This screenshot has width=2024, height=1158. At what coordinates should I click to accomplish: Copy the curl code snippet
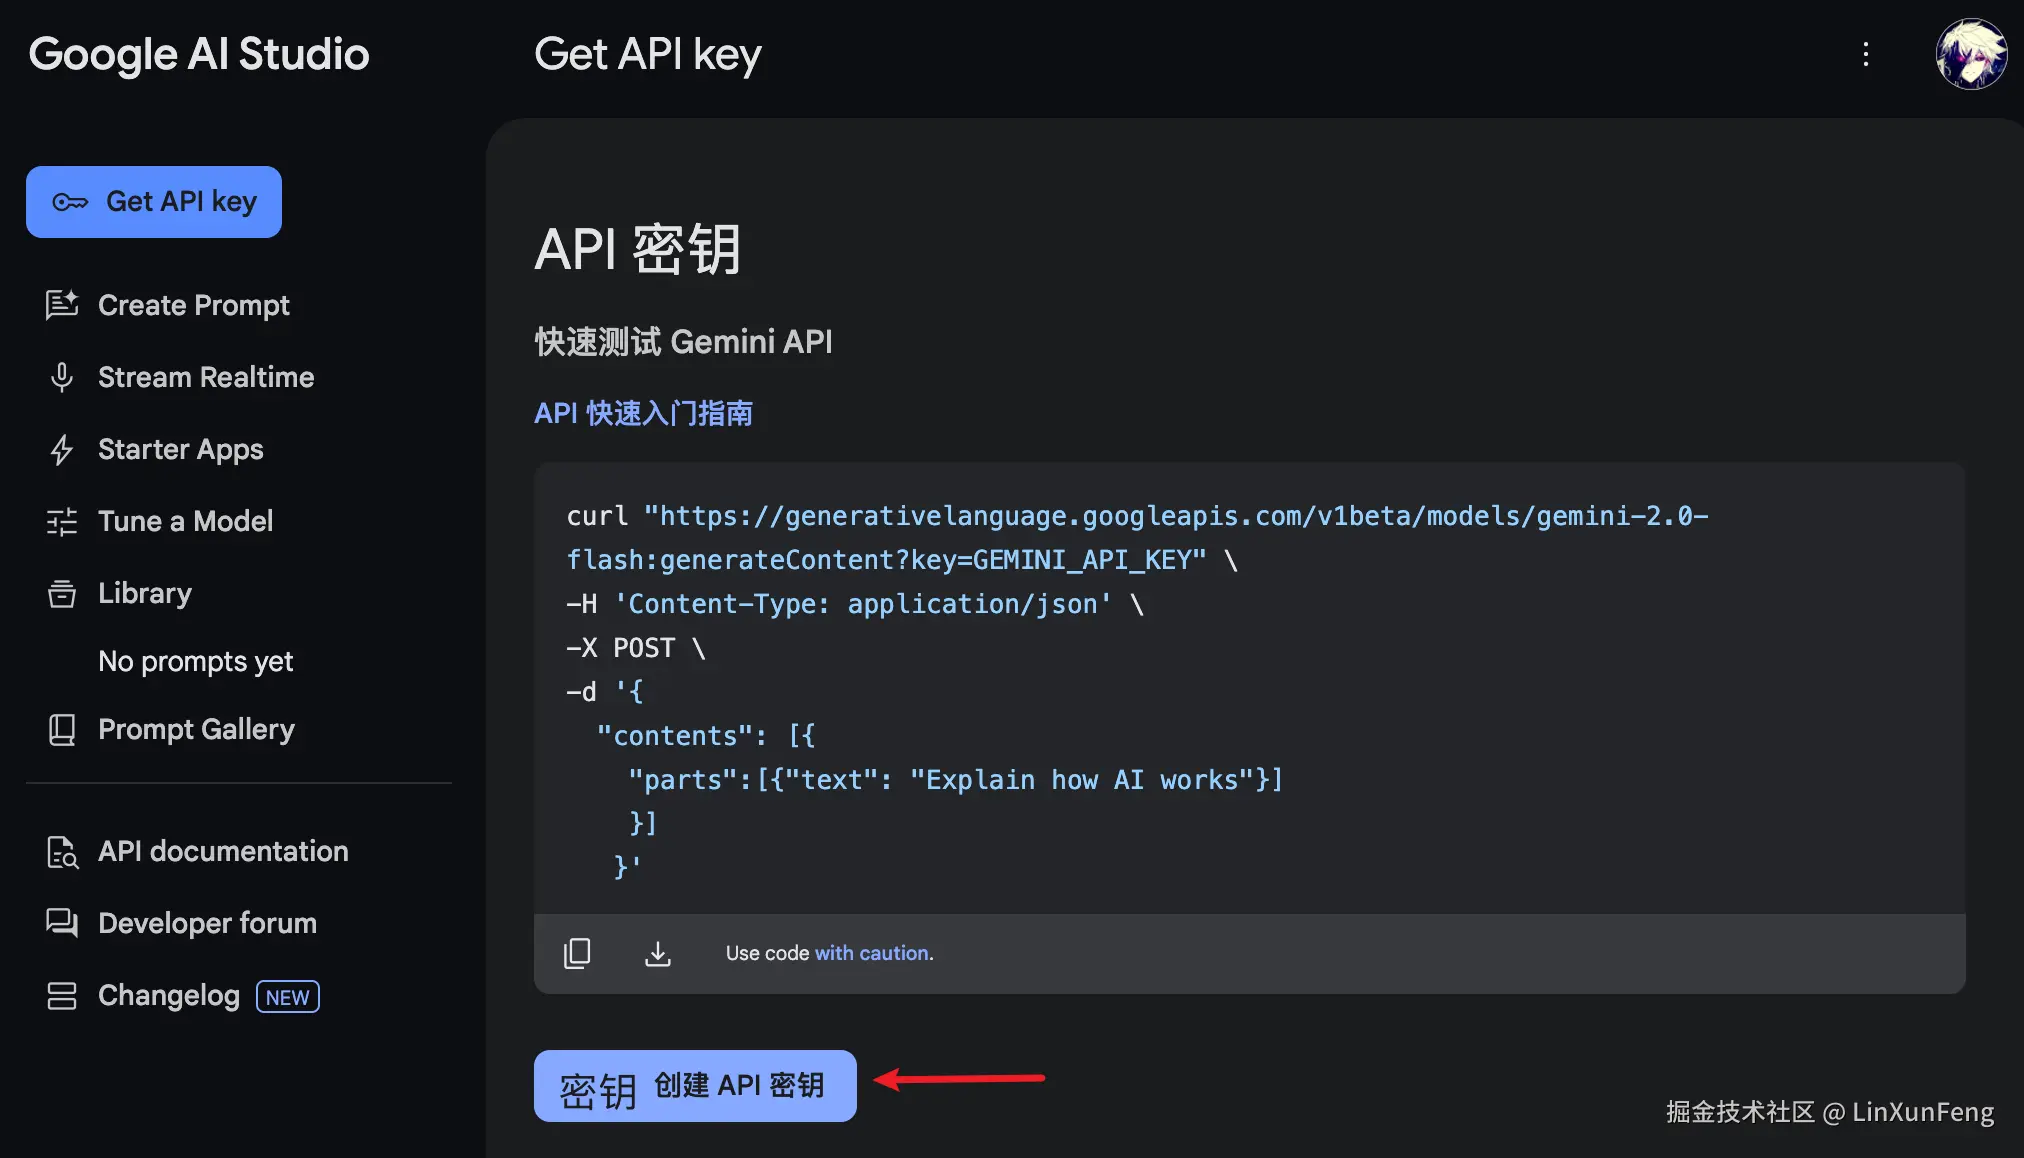coord(577,953)
